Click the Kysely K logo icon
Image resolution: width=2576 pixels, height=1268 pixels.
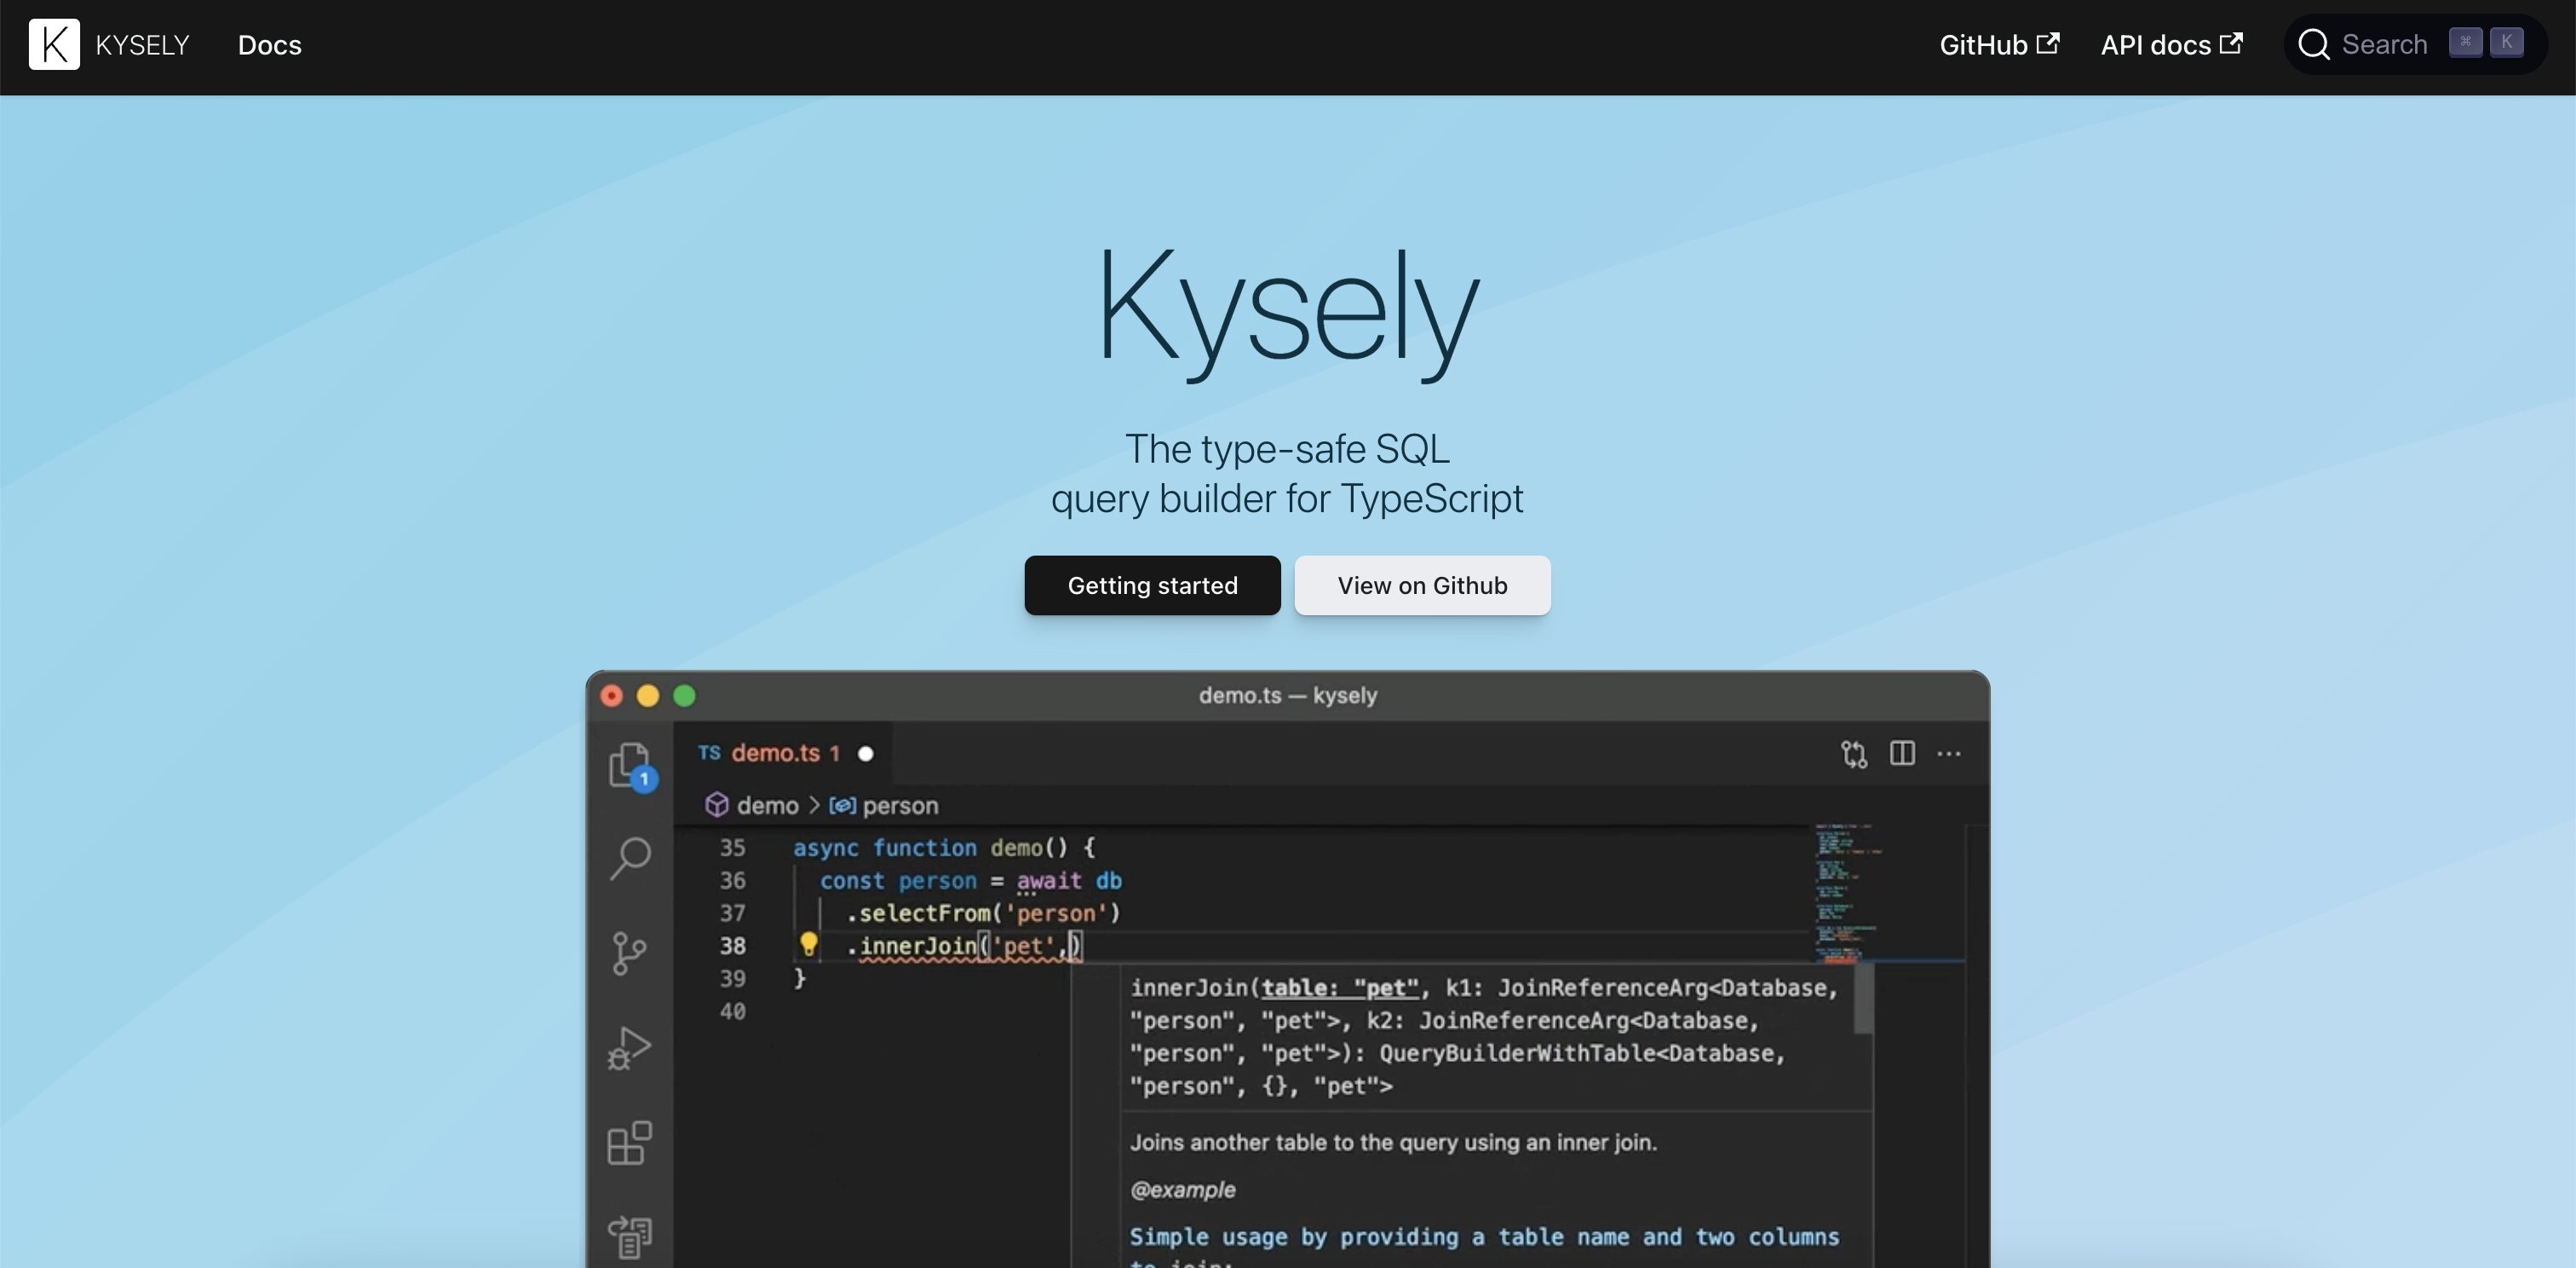[x=54, y=44]
